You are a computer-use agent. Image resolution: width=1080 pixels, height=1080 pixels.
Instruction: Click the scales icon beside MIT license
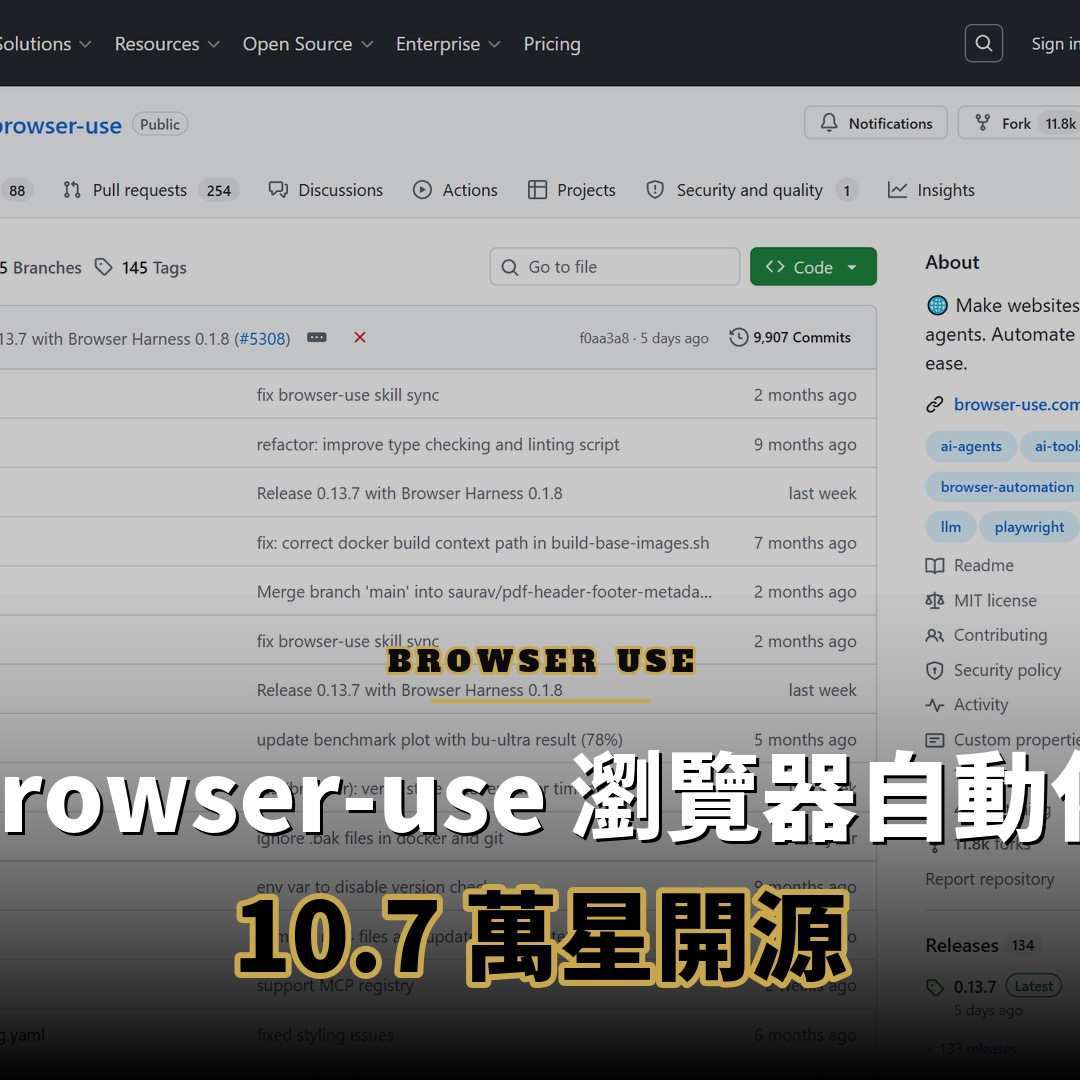[935, 601]
